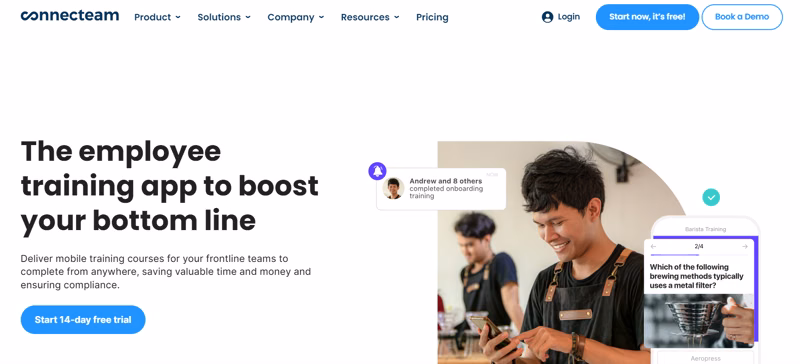Click the 2/4 quiz progress bar

coord(699,254)
